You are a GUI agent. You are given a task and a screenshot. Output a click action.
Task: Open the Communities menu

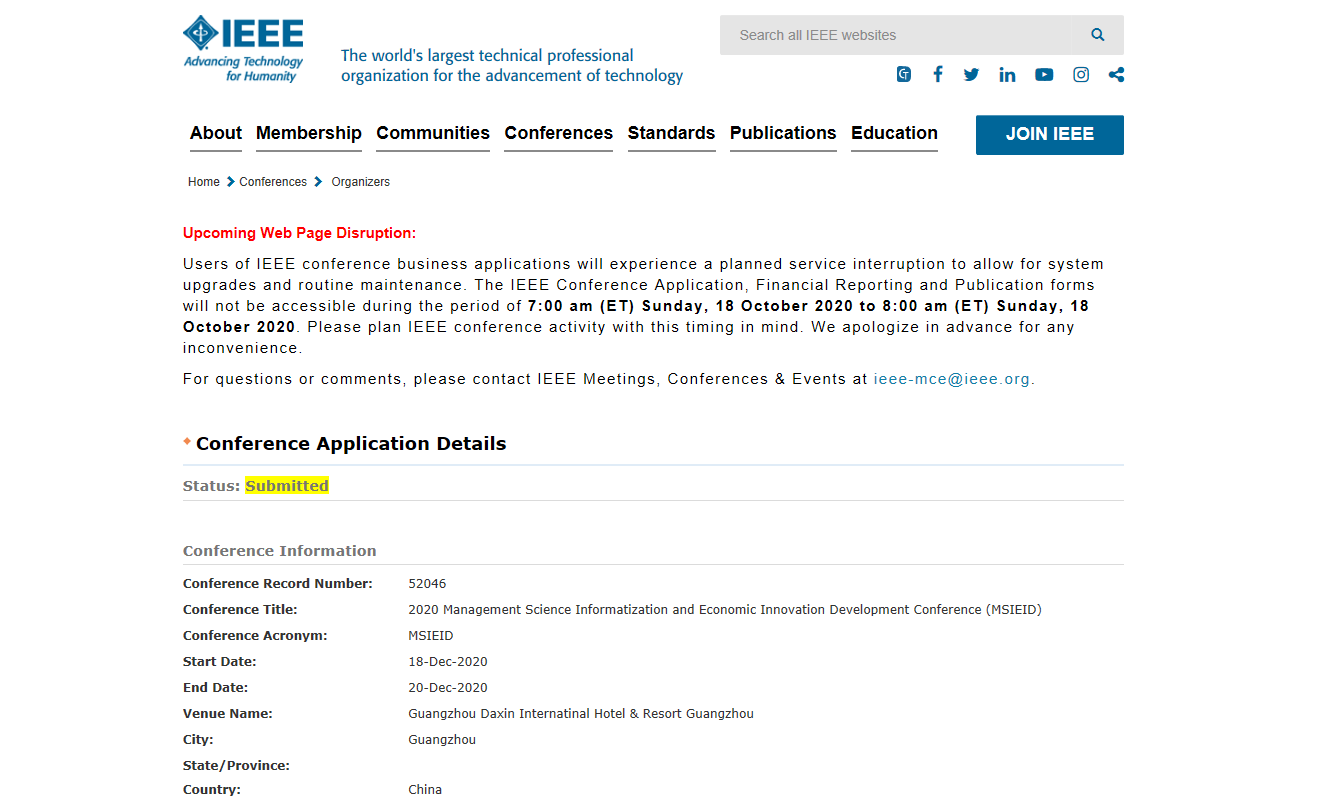pyautogui.click(x=433, y=133)
